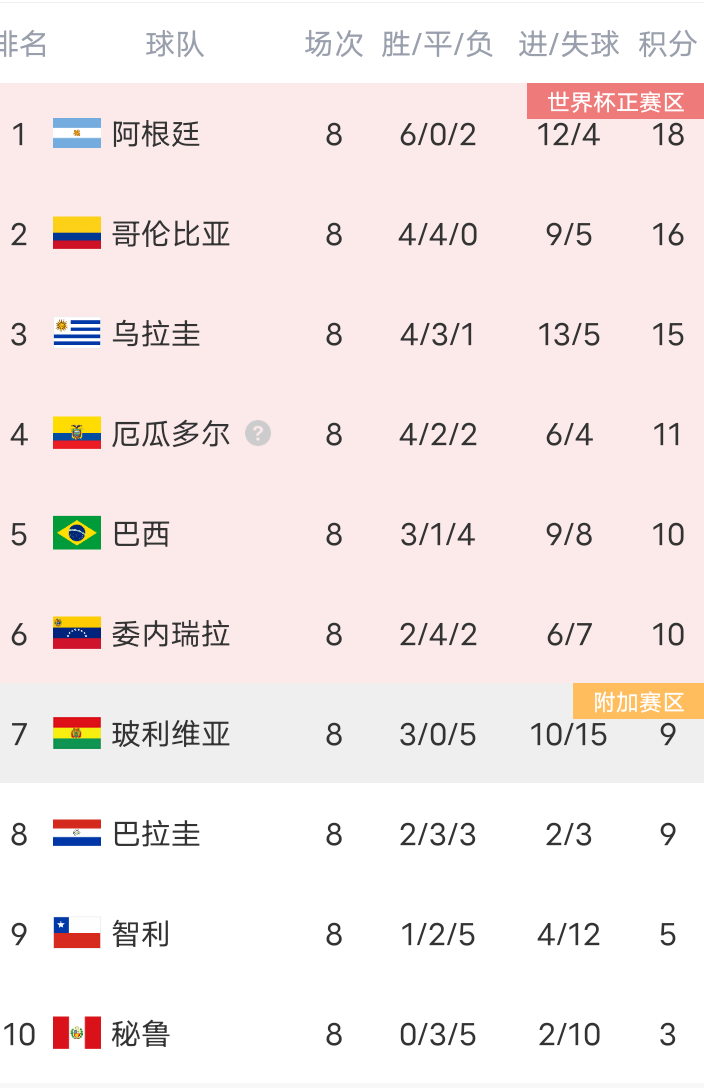Click the Peru flag icon
The width and height of the screenshot is (704, 1088).
point(77,1032)
